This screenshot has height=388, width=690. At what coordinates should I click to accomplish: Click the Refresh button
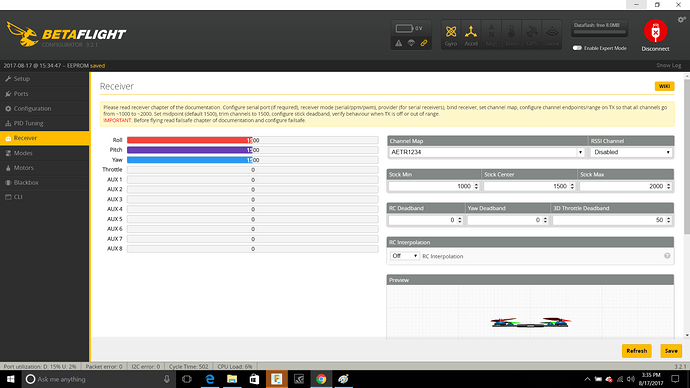[x=636, y=351]
